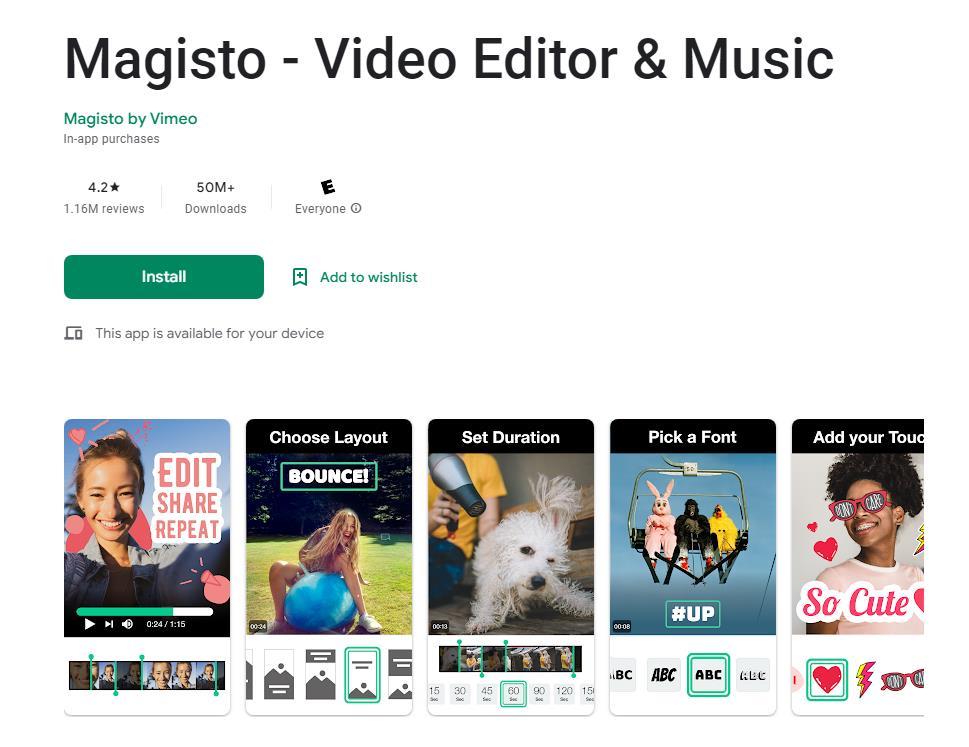Select the dark layout icon left of highlighted one
This screenshot has width=969, height=747.
(321, 675)
